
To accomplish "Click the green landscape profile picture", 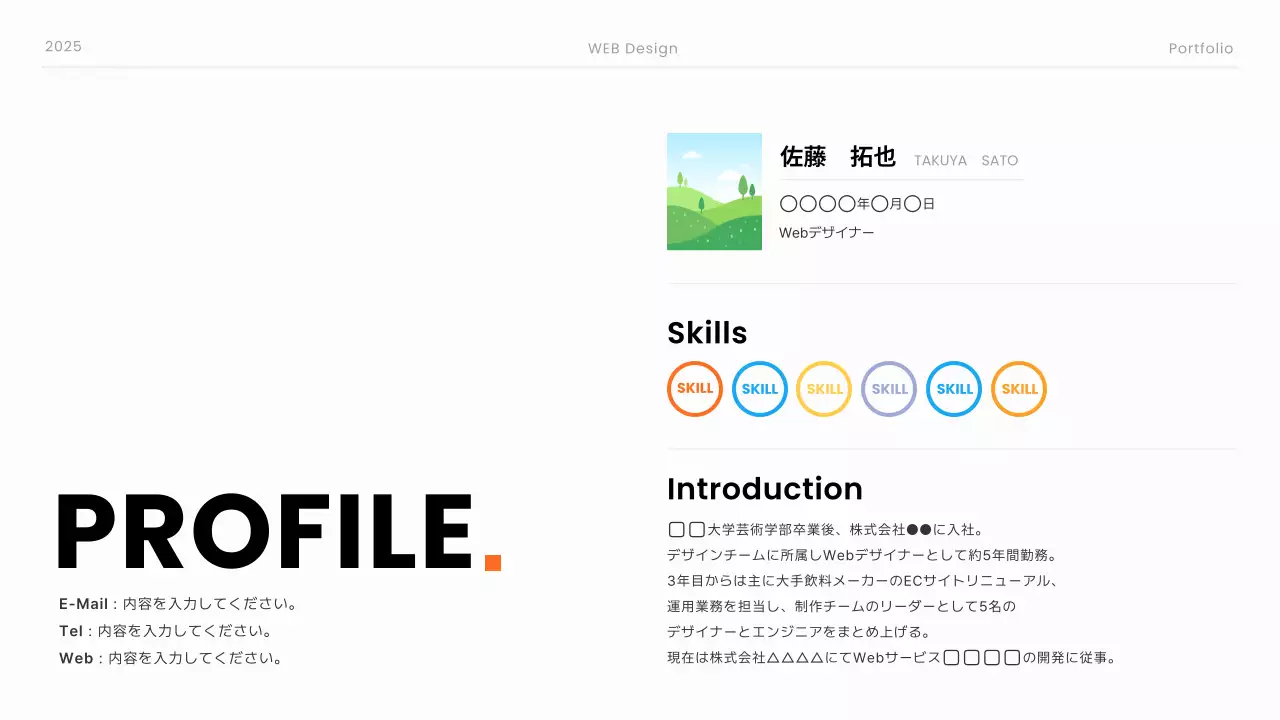I will (714, 191).
